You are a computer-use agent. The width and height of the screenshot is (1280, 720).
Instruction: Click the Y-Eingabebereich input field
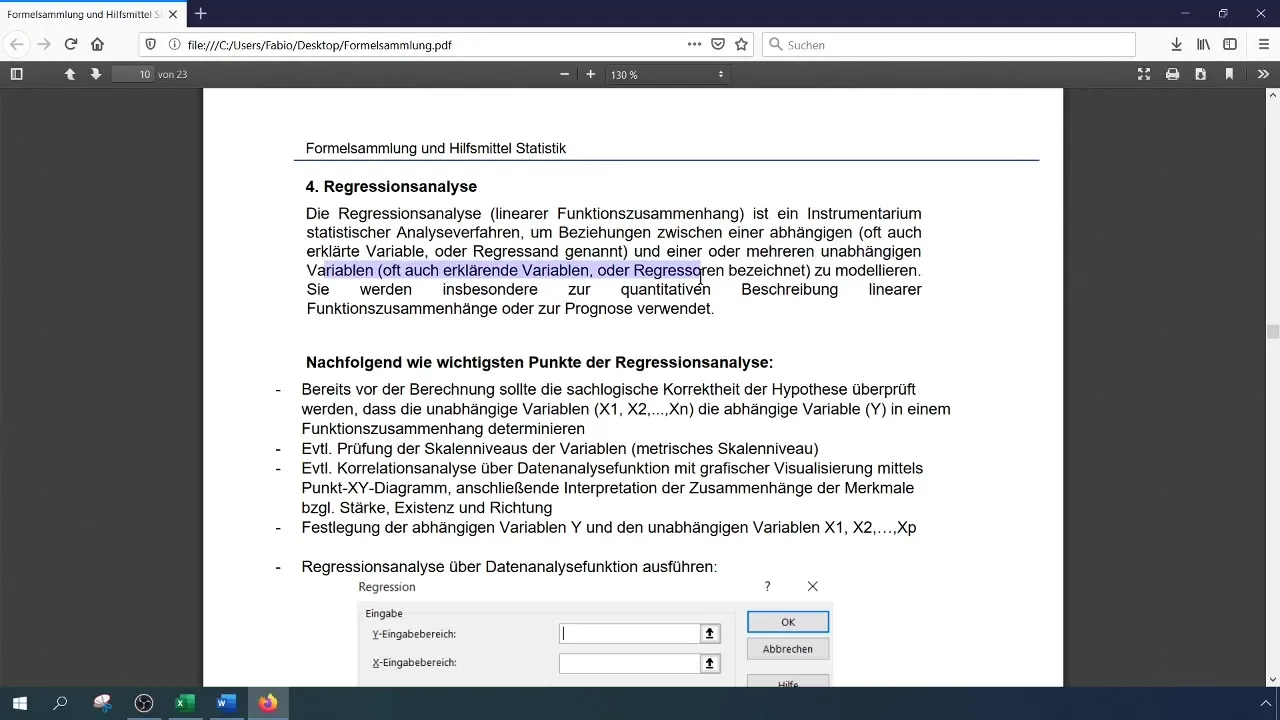pyautogui.click(x=629, y=633)
